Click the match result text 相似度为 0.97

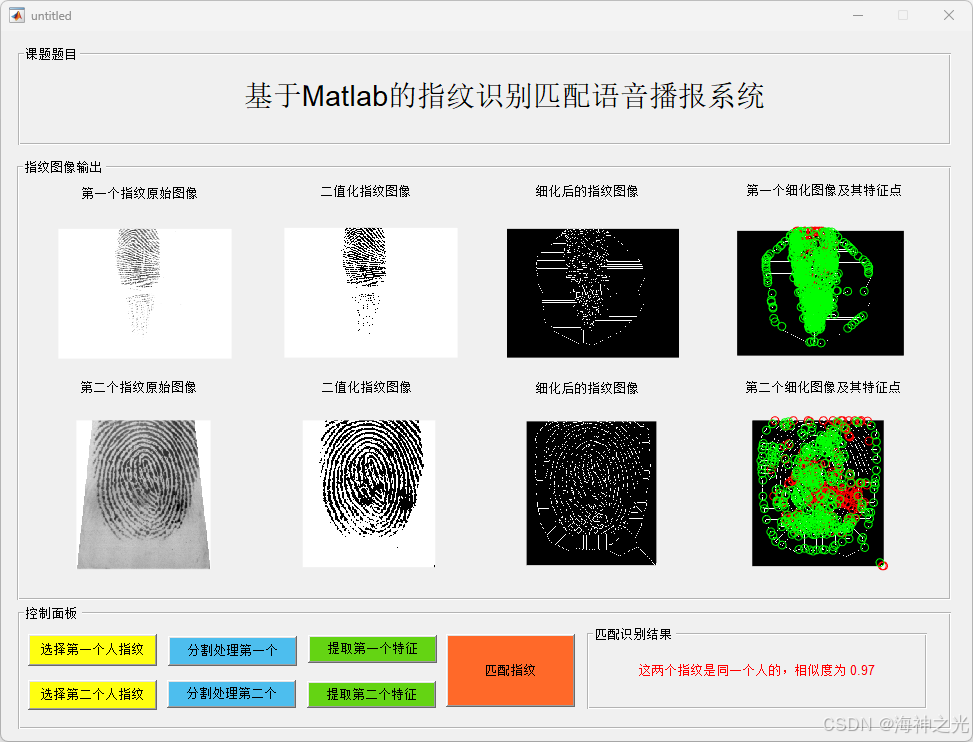tap(835, 671)
